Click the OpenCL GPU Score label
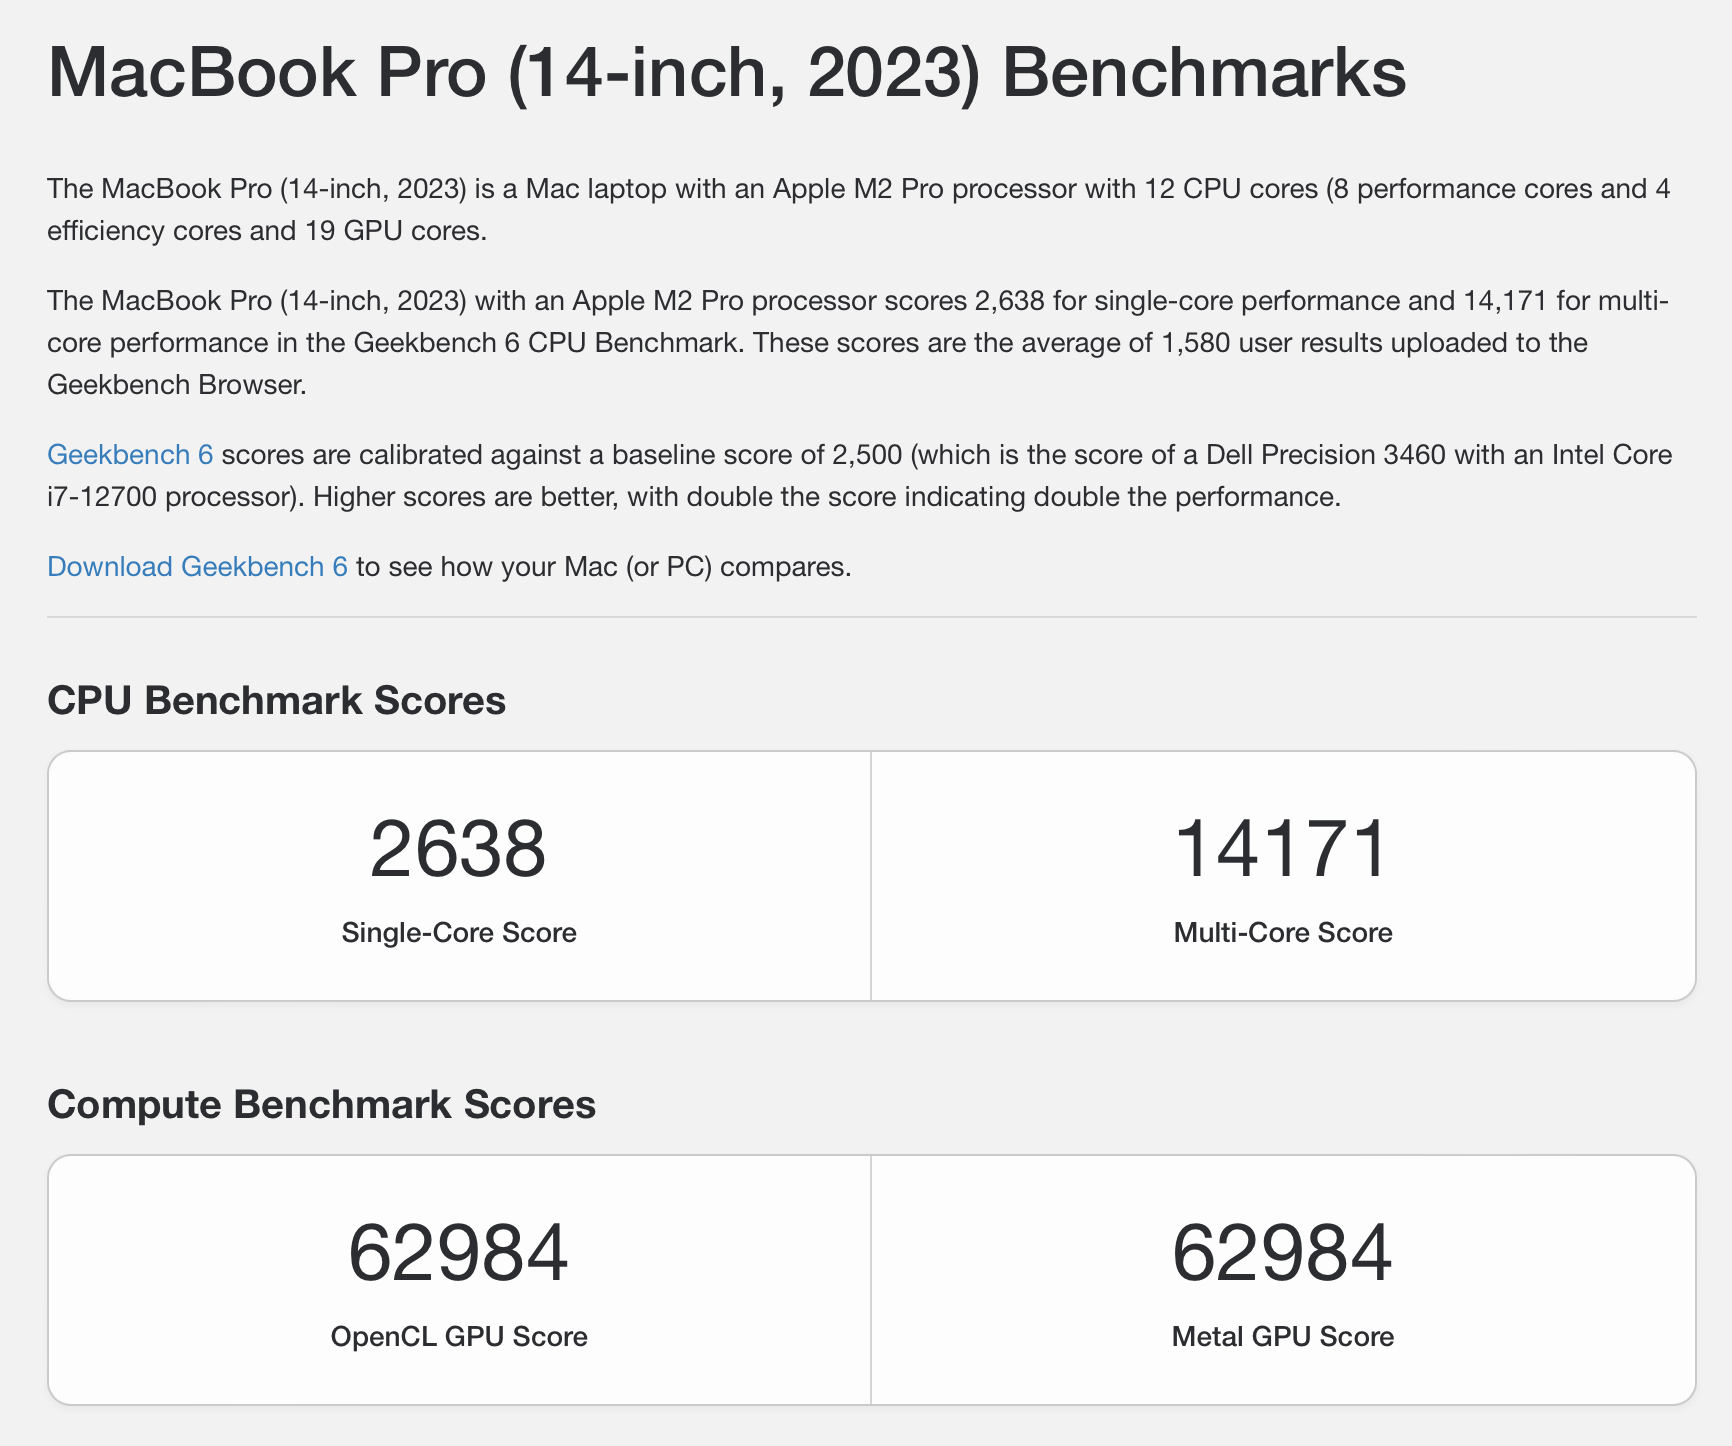 (459, 1337)
